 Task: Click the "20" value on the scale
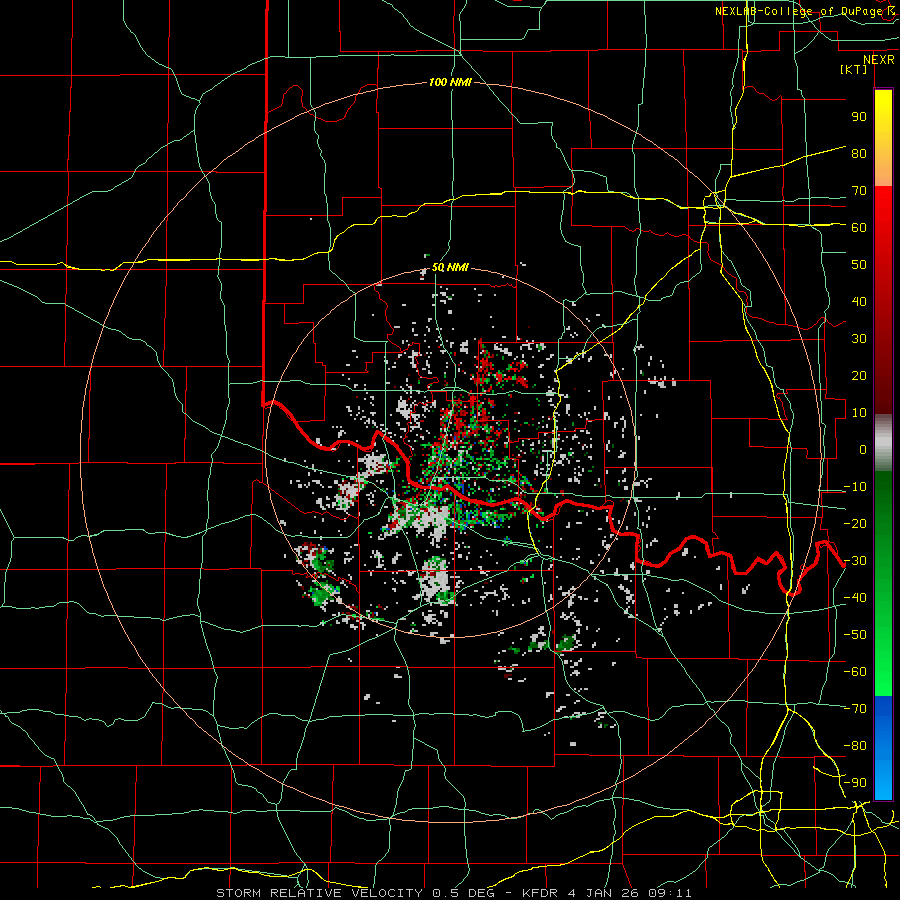[x=859, y=376]
